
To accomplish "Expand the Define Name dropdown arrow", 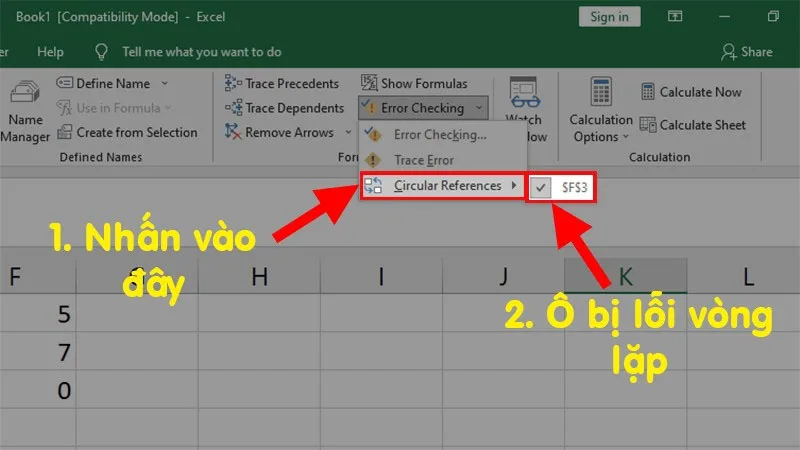I will 164,83.
